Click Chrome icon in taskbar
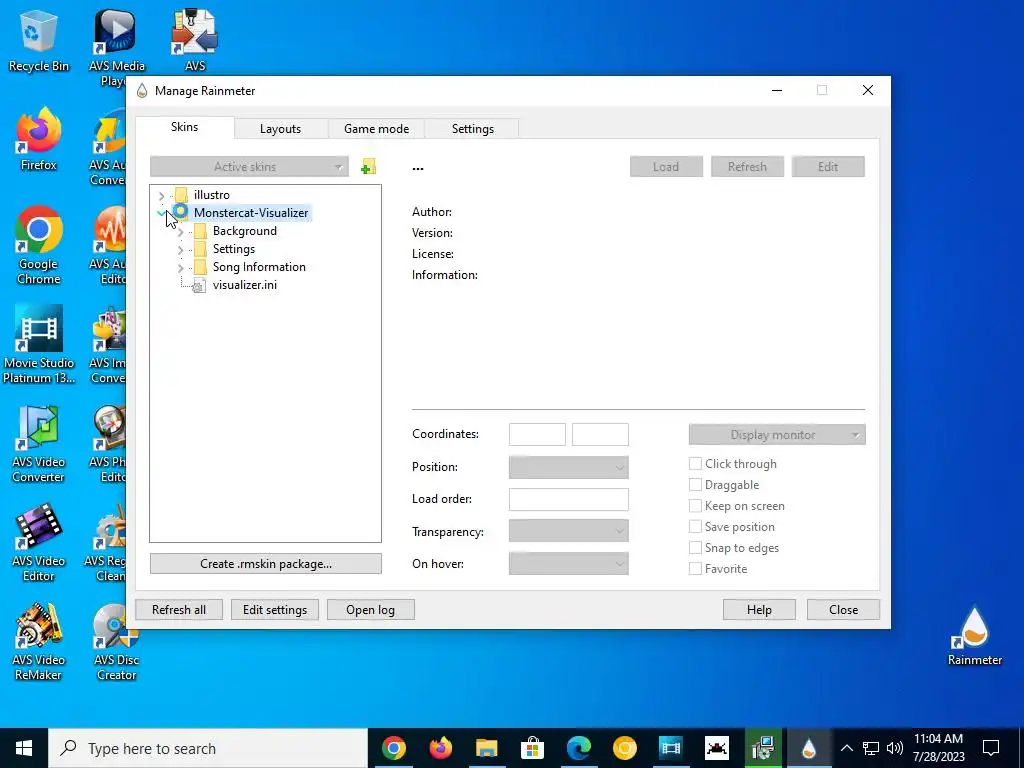Viewport: 1024px width, 768px height. (394, 748)
